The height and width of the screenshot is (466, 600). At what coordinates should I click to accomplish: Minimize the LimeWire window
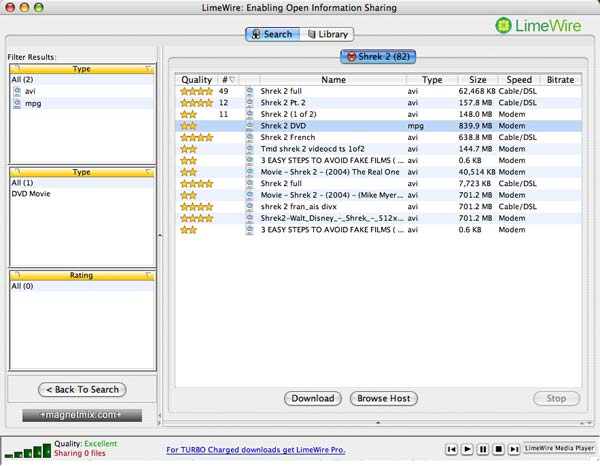pos(24,7)
